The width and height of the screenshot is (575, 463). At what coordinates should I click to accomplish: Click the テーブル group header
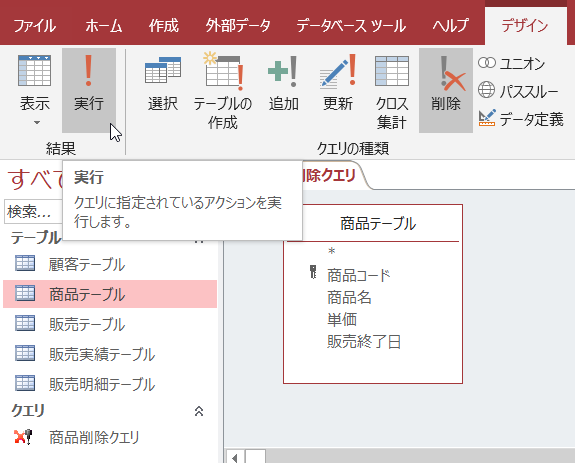[36, 238]
